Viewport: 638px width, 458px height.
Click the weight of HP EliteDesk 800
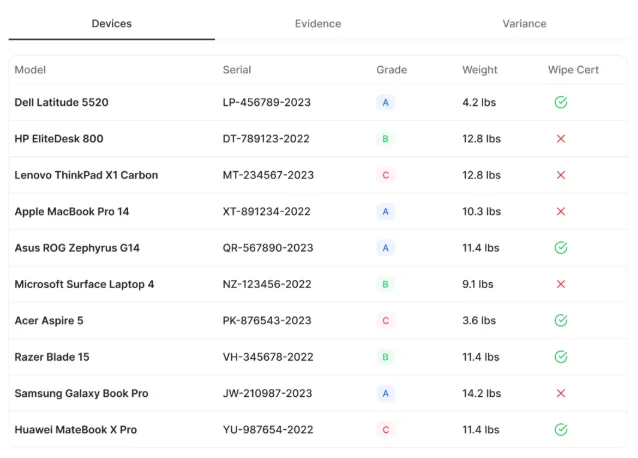coord(481,139)
